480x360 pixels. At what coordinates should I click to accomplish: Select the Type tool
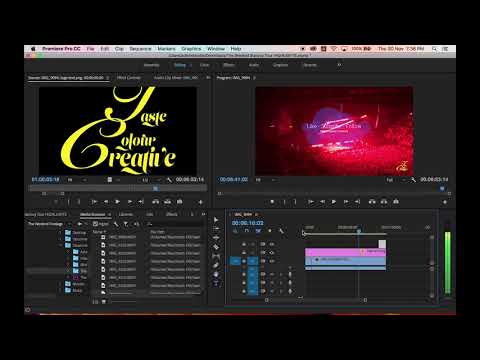[216, 283]
